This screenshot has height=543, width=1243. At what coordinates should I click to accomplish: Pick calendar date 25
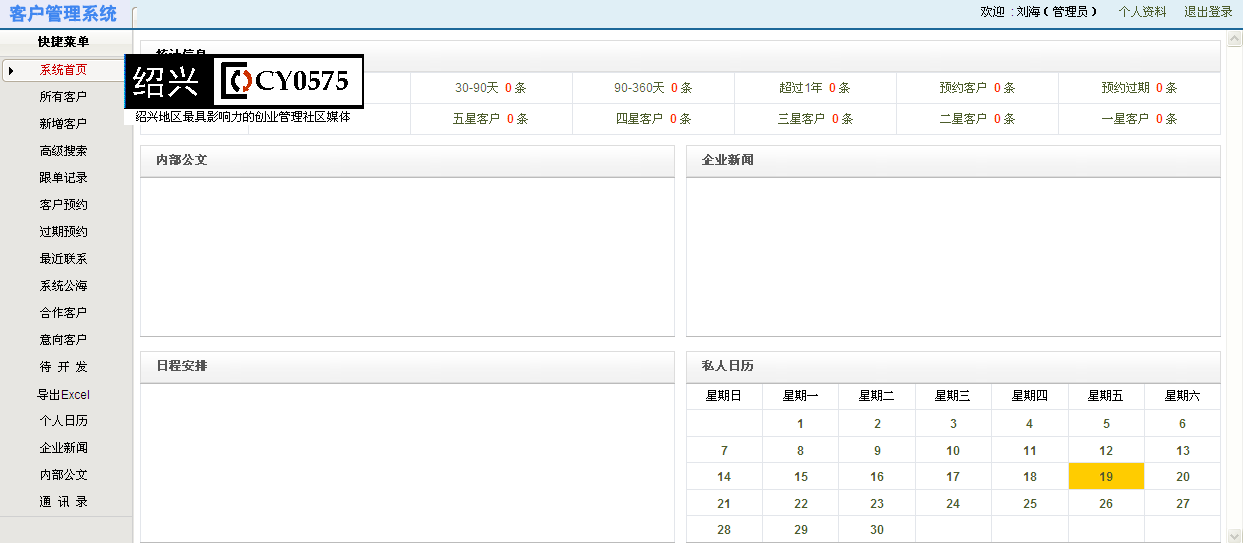tap(1030, 504)
